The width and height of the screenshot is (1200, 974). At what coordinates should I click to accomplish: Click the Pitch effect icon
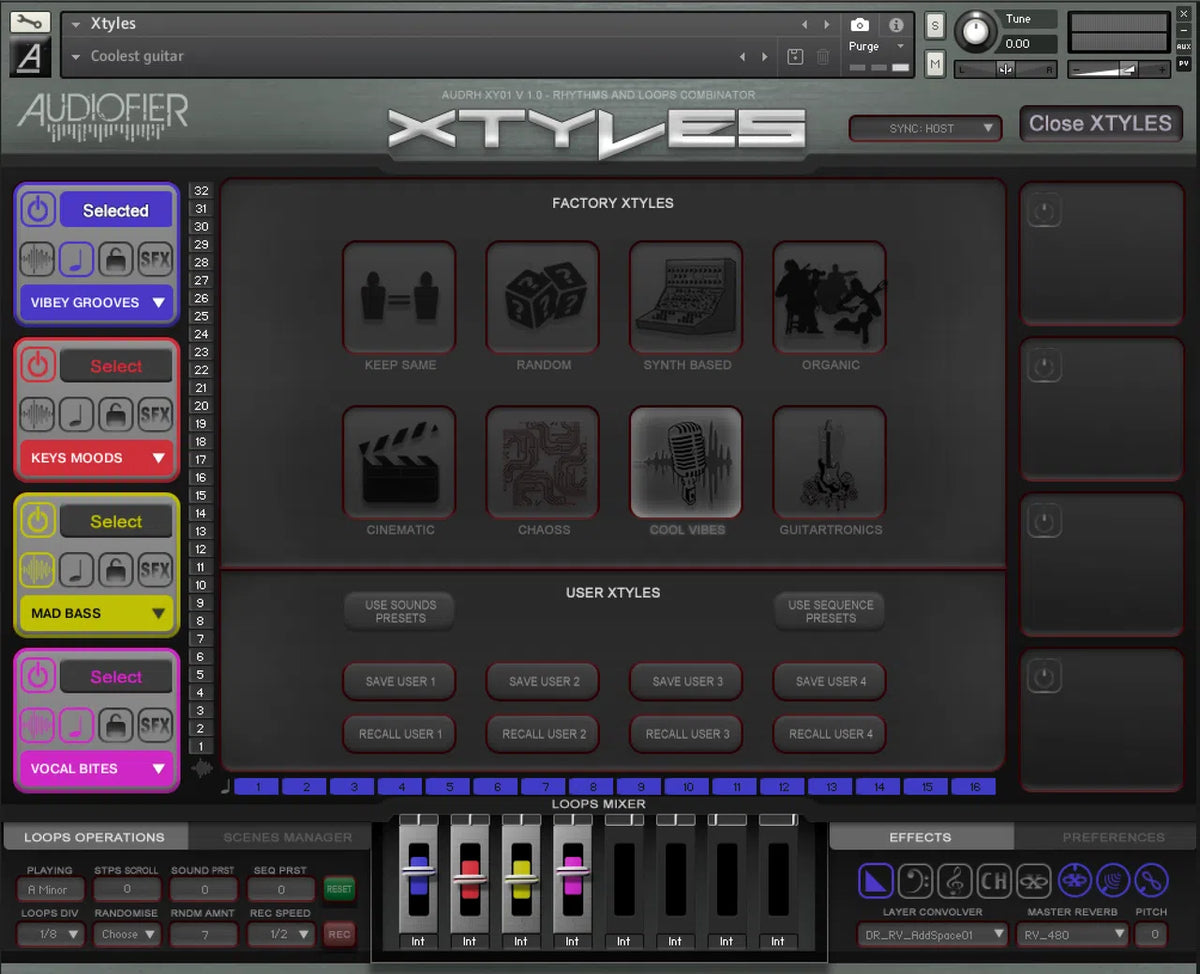[x=1150, y=881]
